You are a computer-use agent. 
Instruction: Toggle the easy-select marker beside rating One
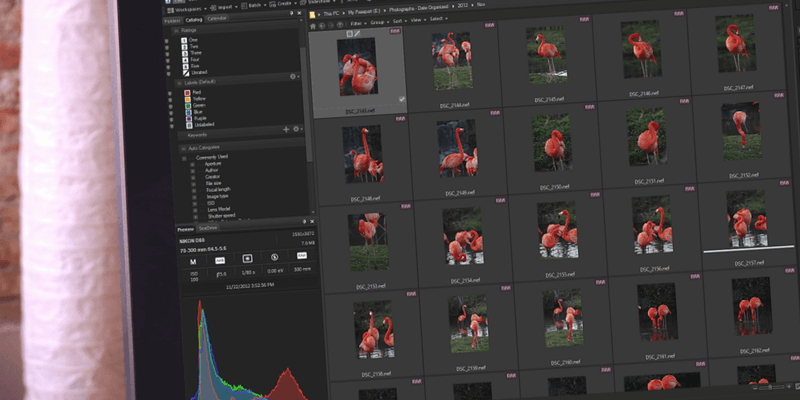tap(167, 41)
